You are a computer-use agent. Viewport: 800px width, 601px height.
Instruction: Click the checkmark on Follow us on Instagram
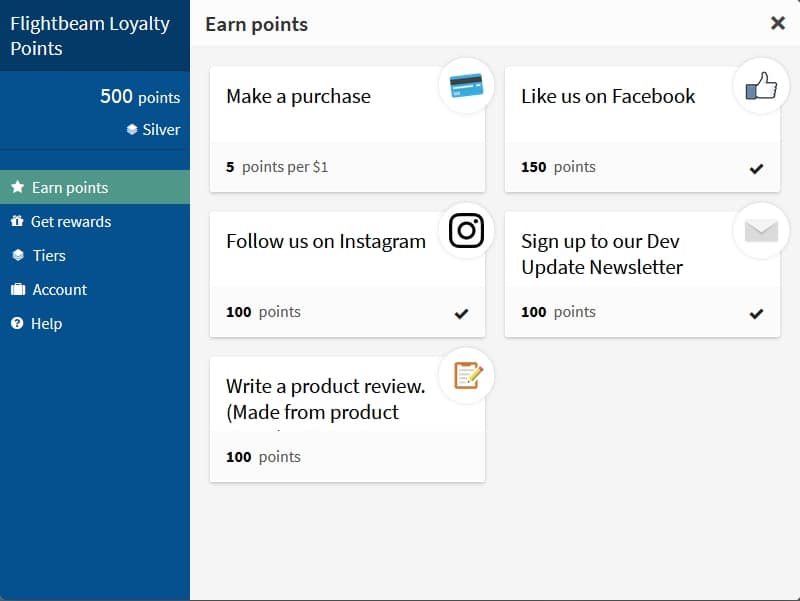pos(461,313)
